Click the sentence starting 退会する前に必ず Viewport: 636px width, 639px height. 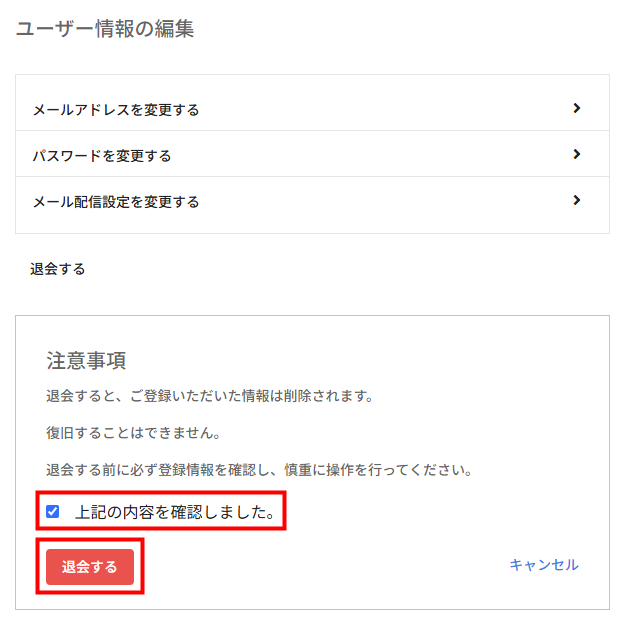click(259, 469)
